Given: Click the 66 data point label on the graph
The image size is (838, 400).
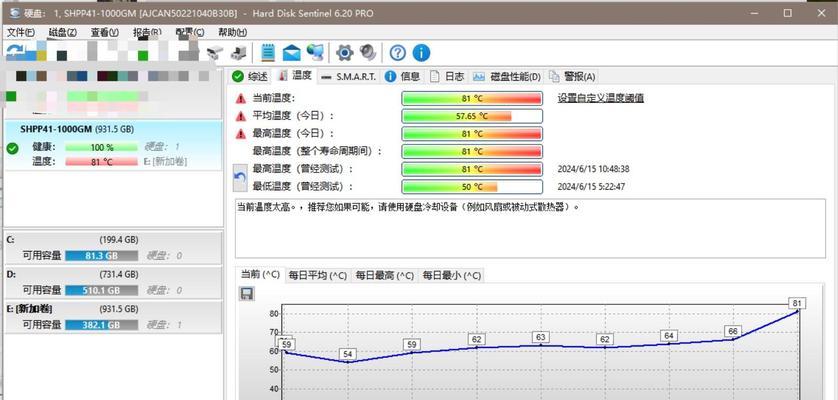Looking at the screenshot, I should (733, 332).
